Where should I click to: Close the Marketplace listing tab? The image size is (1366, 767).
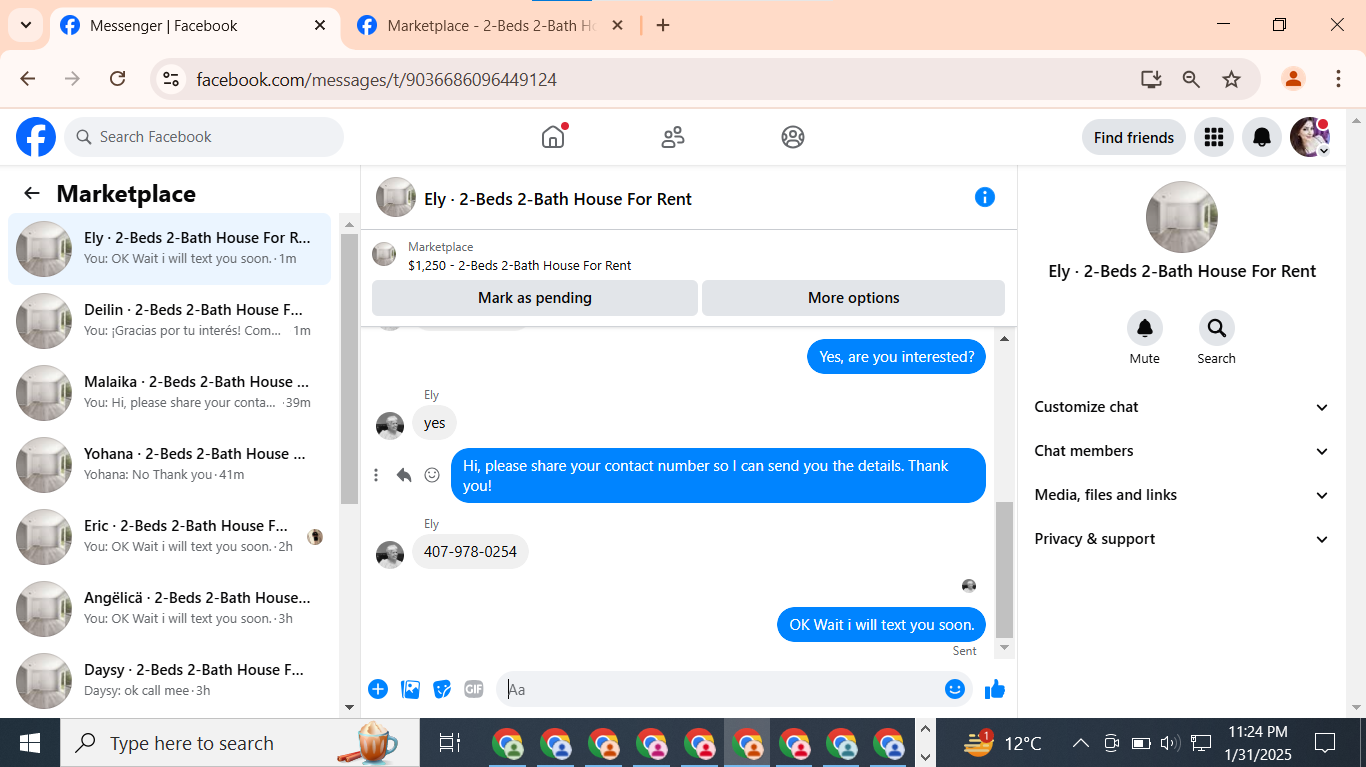pyautogui.click(x=617, y=25)
